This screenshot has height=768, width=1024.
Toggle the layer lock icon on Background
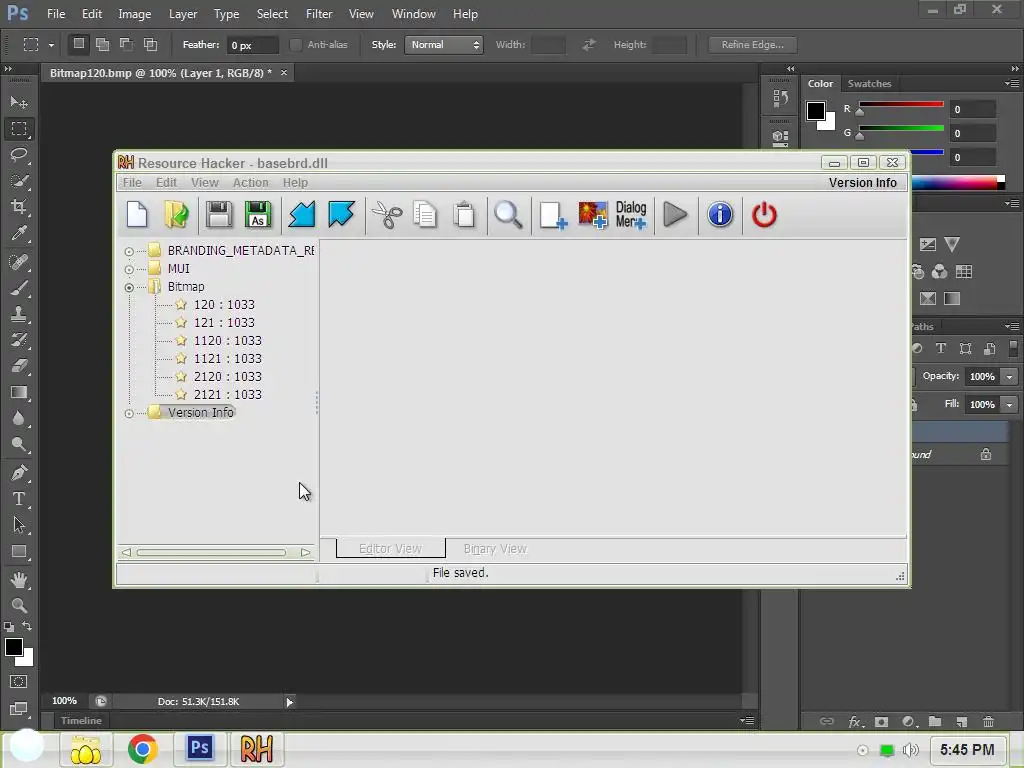click(985, 454)
